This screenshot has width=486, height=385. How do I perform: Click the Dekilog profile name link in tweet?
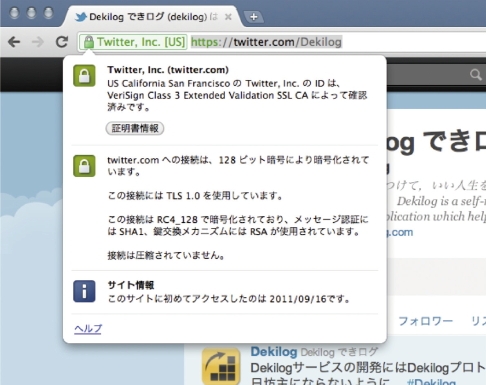coord(274,352)
